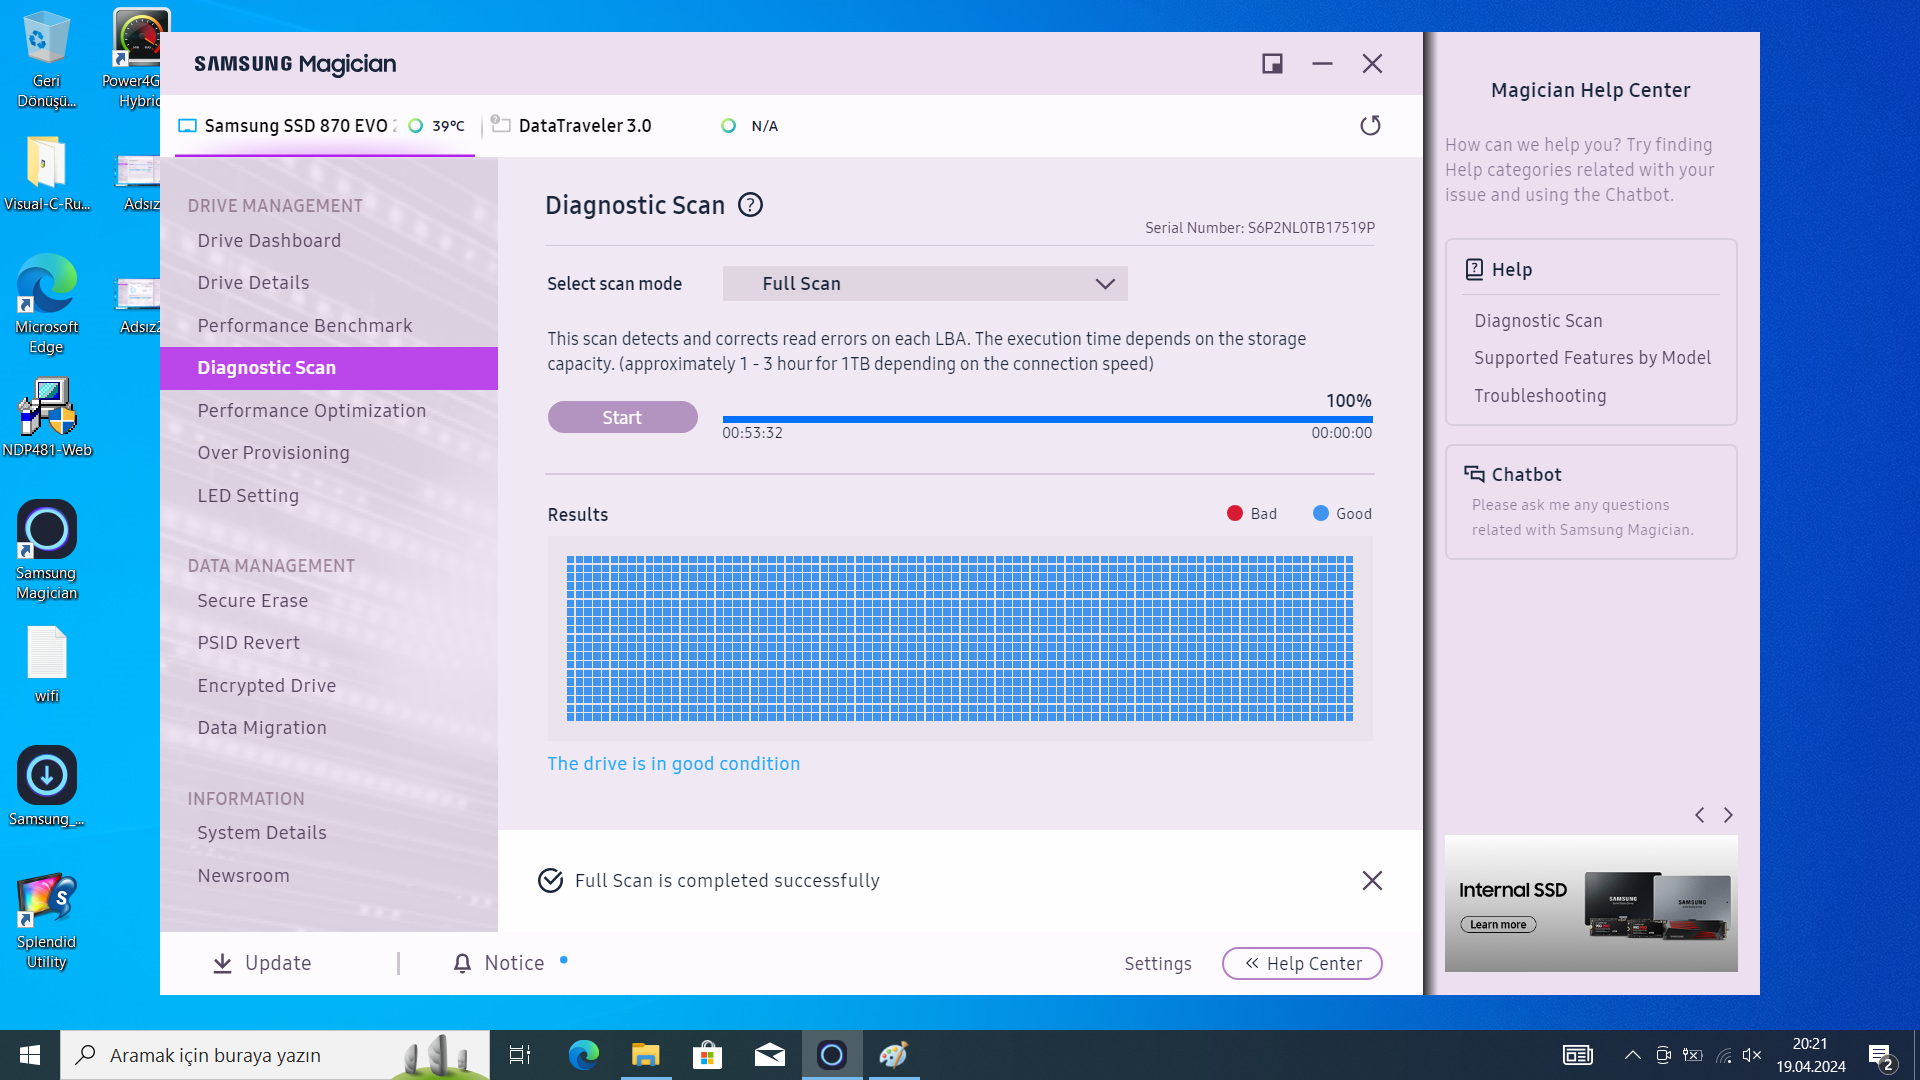Viewport: 1920px width, 1080px height.
Task: Click the Diagnostic Scan help question icon
Action: [750, 205]
